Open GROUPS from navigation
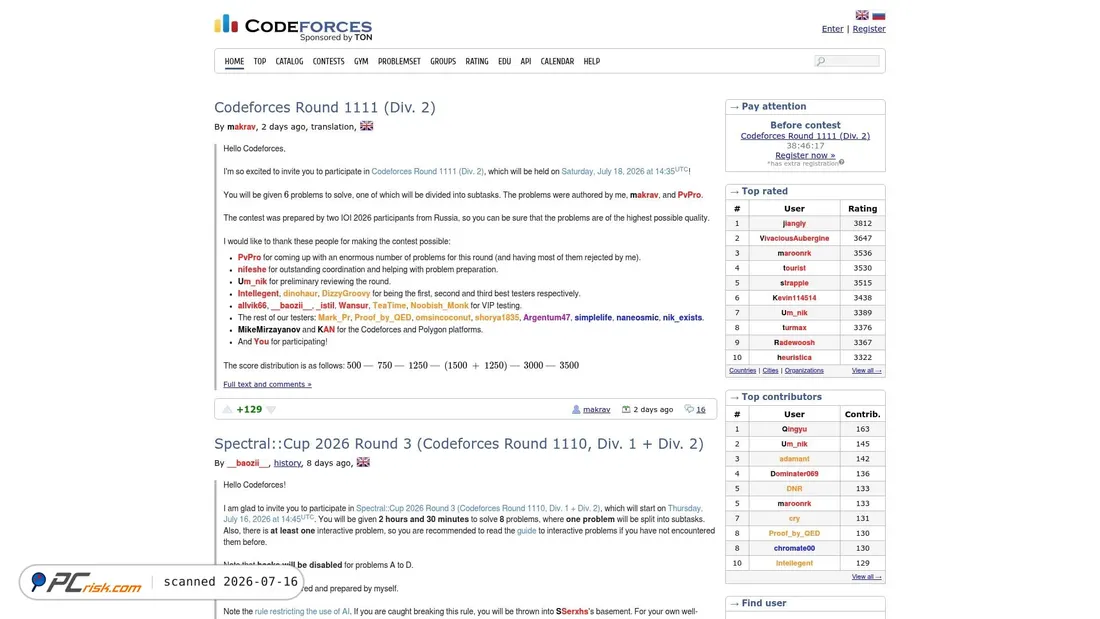This screenshot has height=619, width=1100. (x=443, y=62)
